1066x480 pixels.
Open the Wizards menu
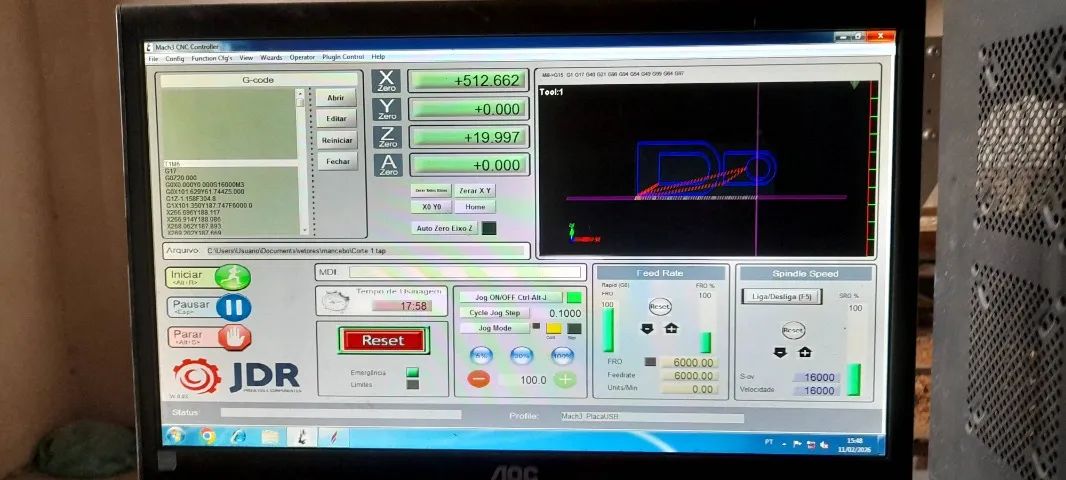pyautogui.click(x=271, y=58)
